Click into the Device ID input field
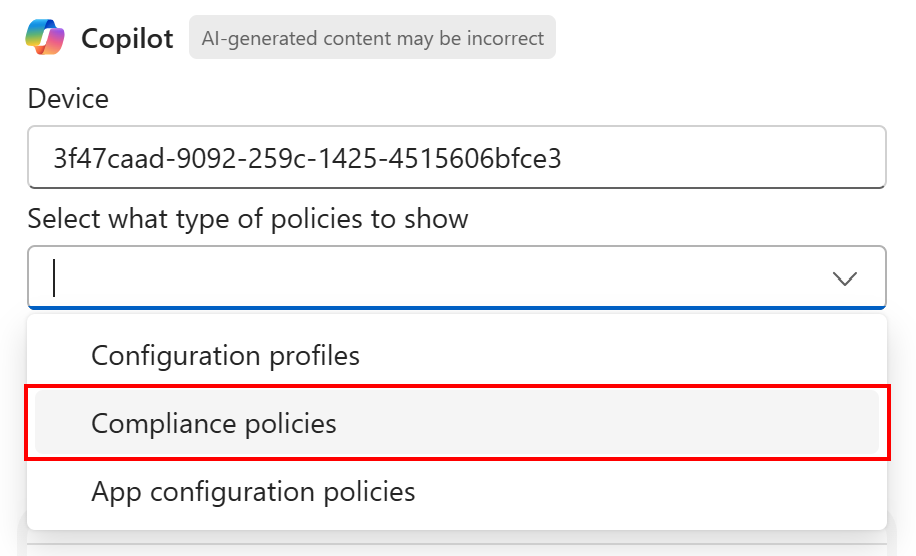 click(x=456, y=157)
